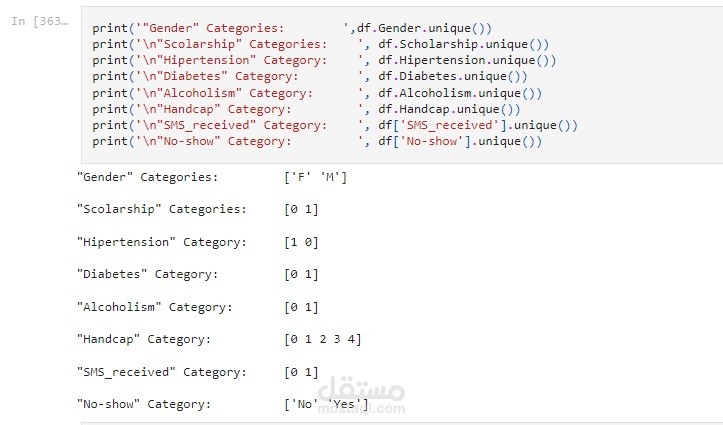Click the "Gender" Categories output label
This screenshot has width=723, height=425.
[x=147, y=177]
